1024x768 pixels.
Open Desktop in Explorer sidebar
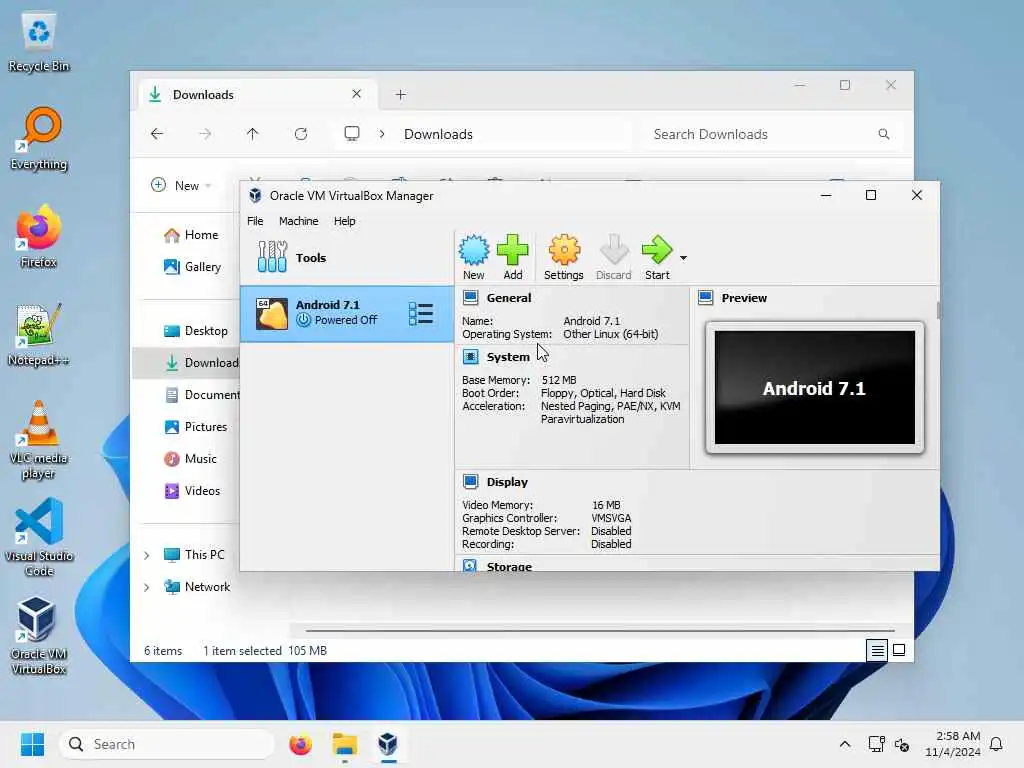click(x=196, y=330)
